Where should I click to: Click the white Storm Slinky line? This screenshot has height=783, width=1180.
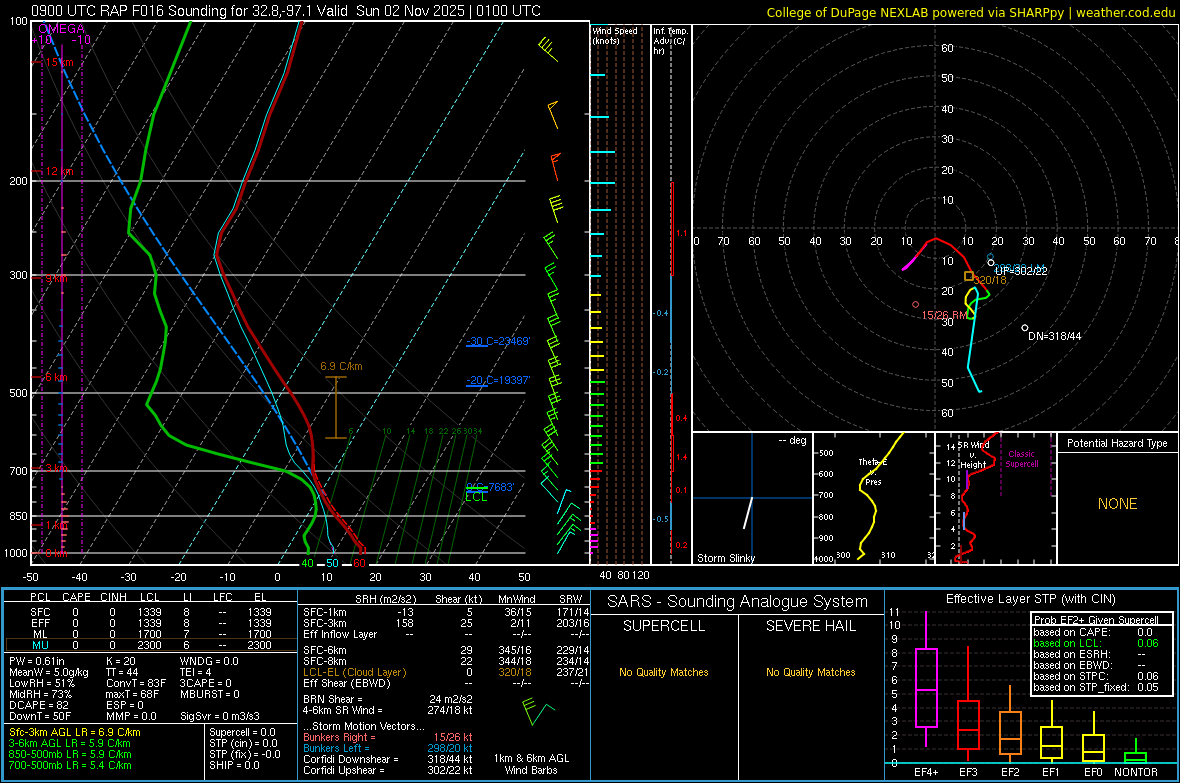748,512
